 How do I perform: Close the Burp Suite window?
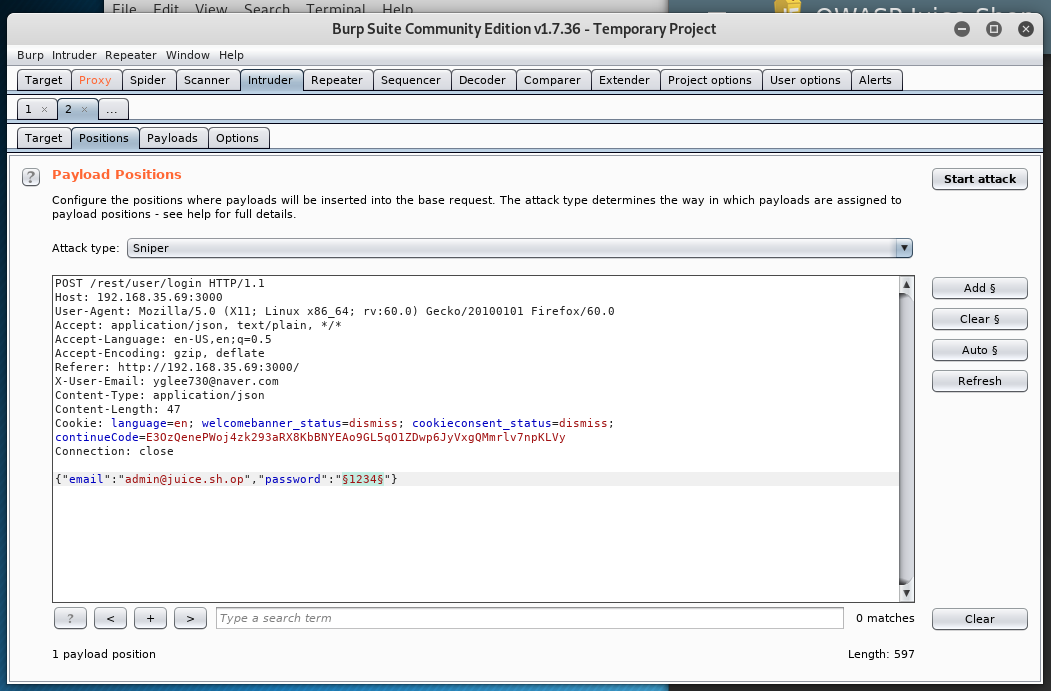point(1026,29)
